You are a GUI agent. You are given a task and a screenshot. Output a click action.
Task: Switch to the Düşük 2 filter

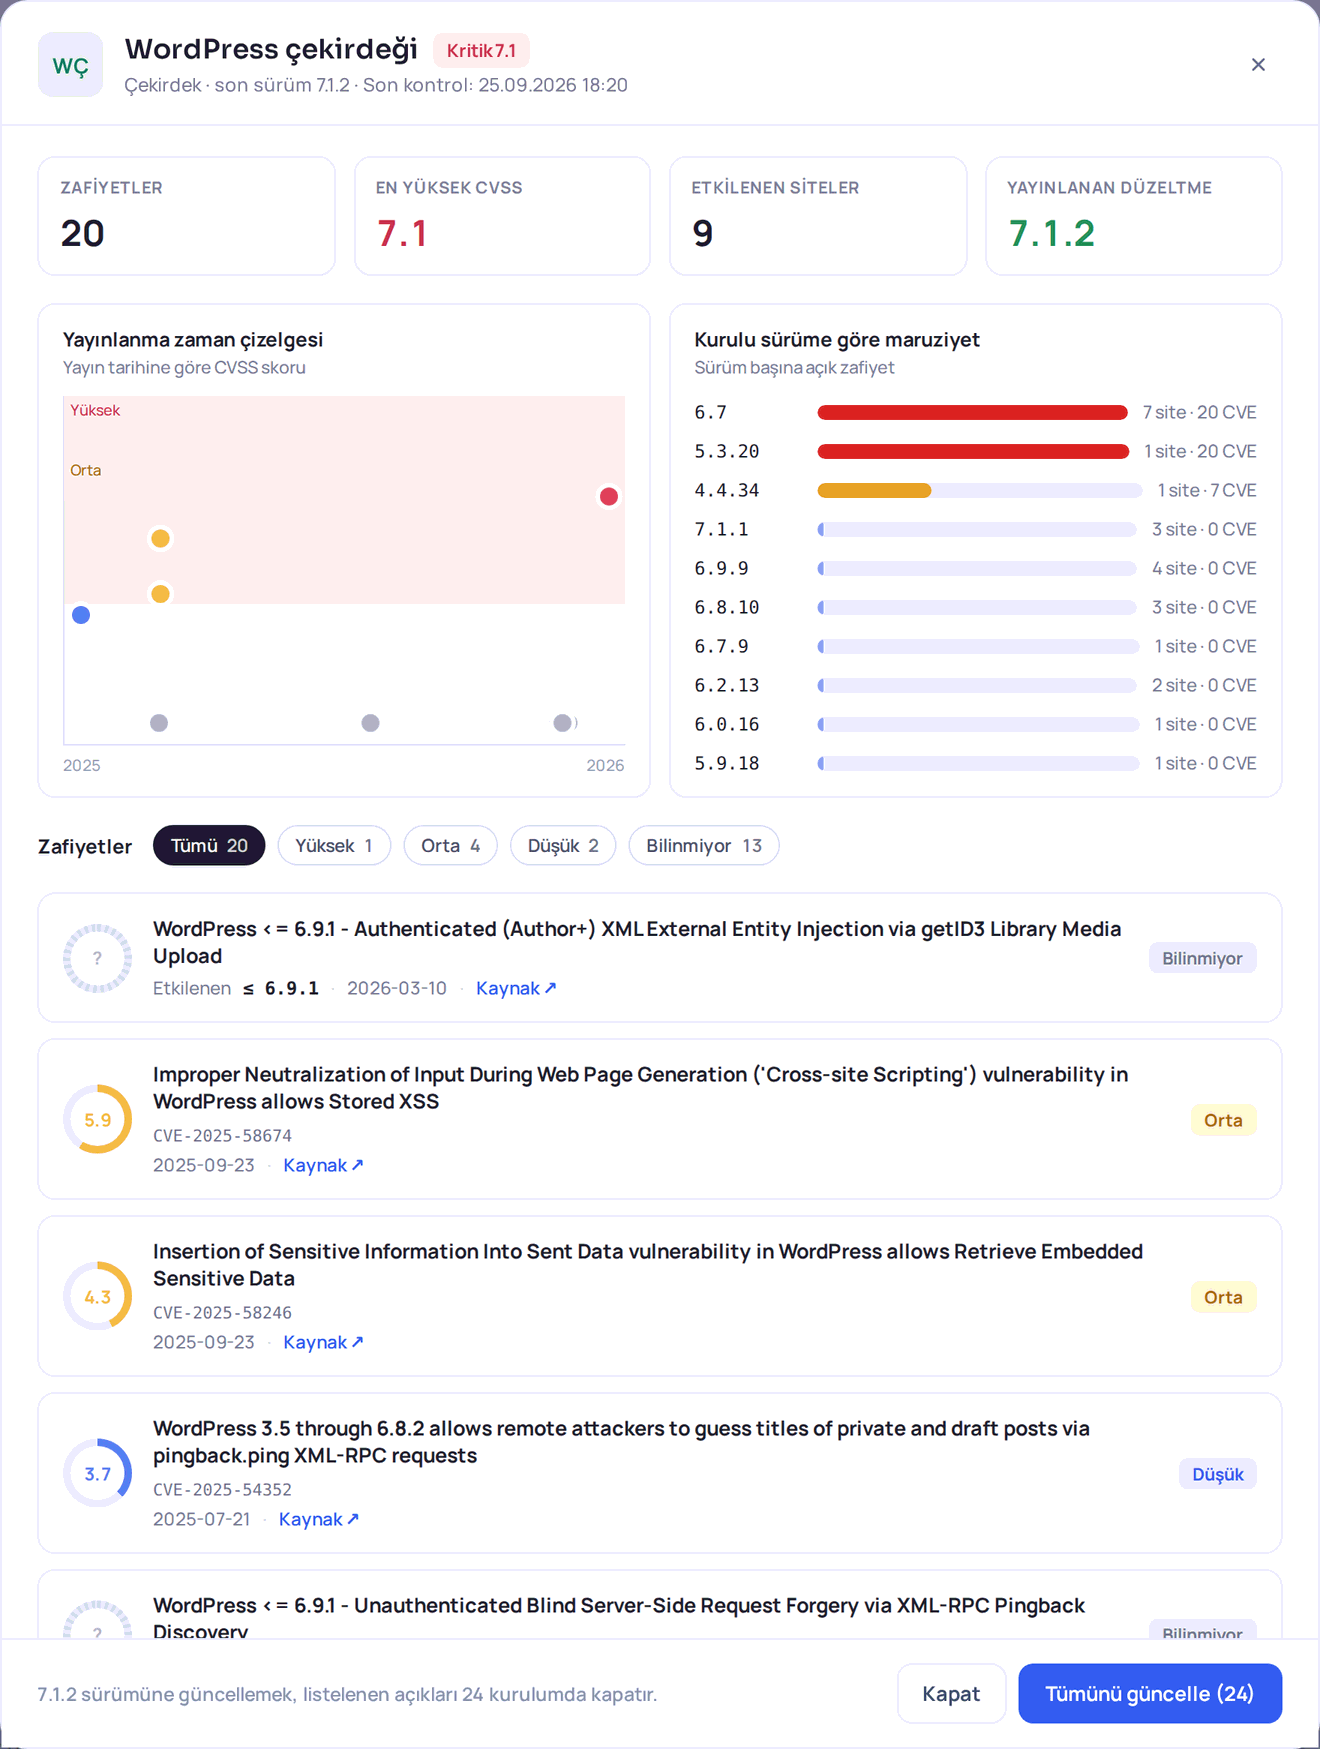[x=563, y=846]
